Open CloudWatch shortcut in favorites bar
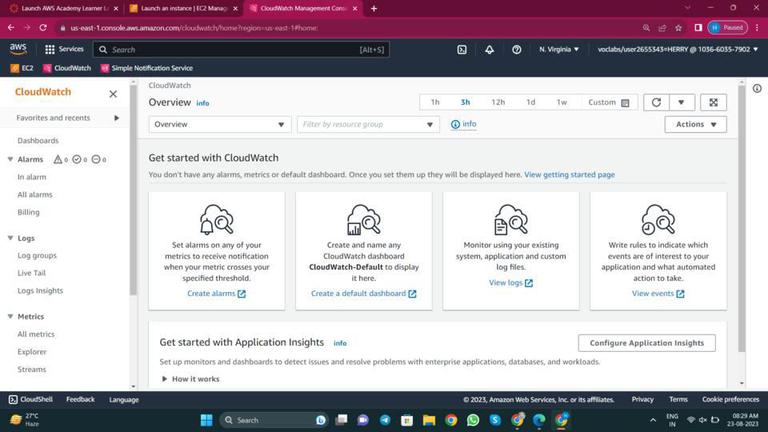This screenshot has height=432, width=768. click(x=67, y=68)
